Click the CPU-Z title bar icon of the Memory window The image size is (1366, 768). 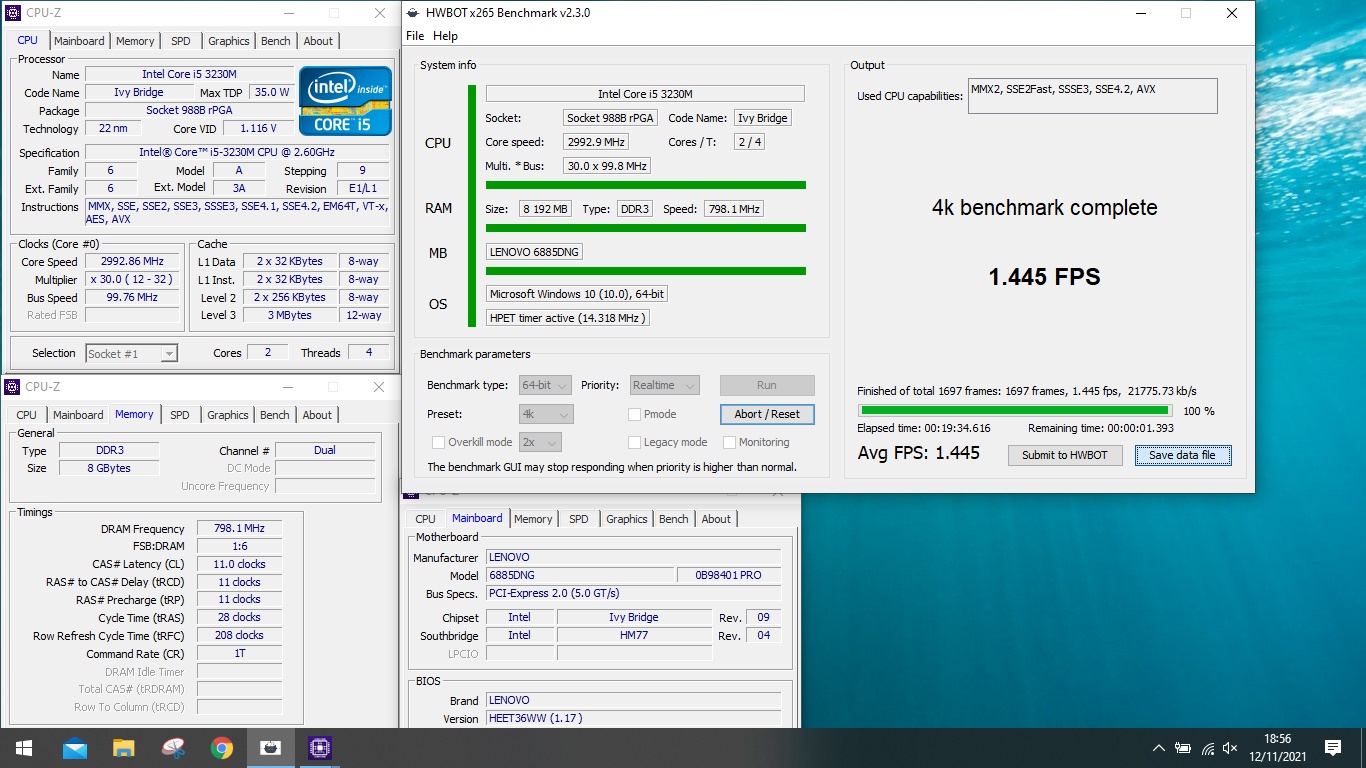[x=13, y=387]
